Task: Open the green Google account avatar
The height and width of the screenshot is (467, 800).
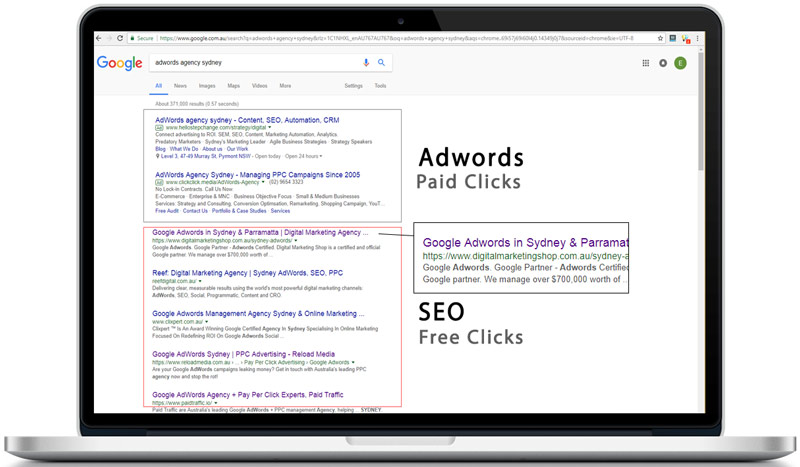Action: (x=681, y=63)
